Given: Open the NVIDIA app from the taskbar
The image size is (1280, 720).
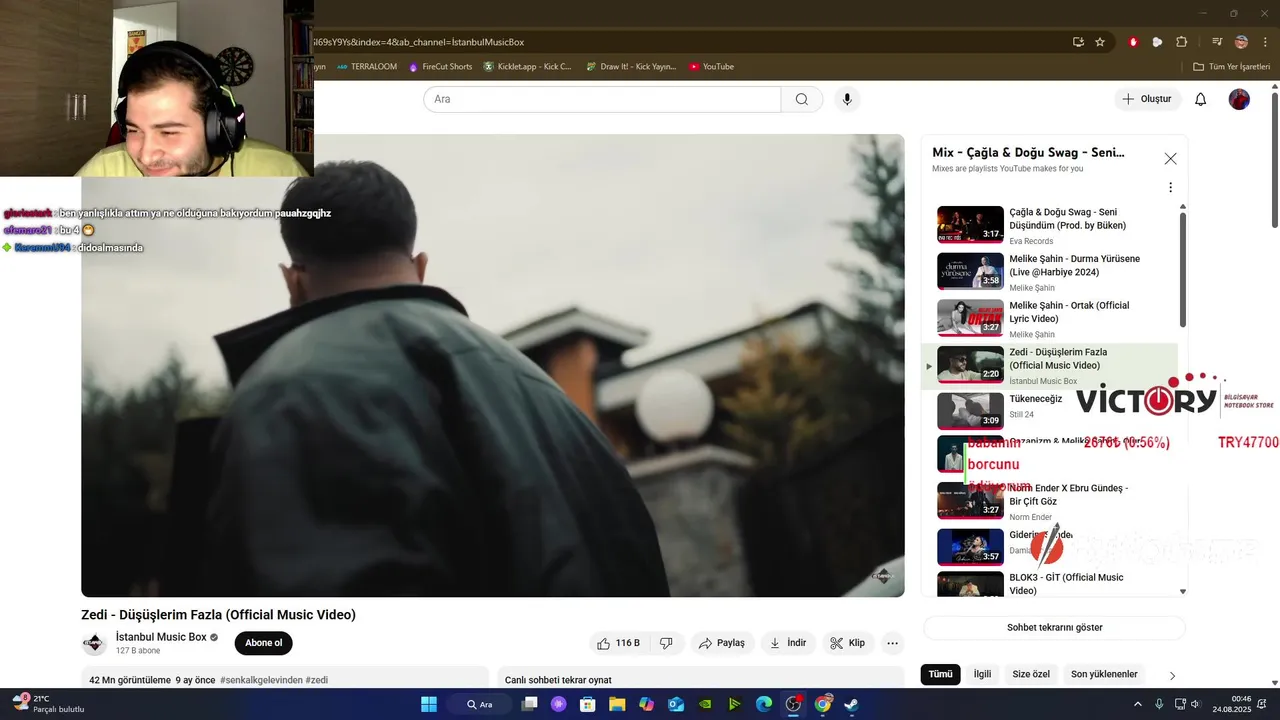Looking at the screenshot, I should 705,704.
